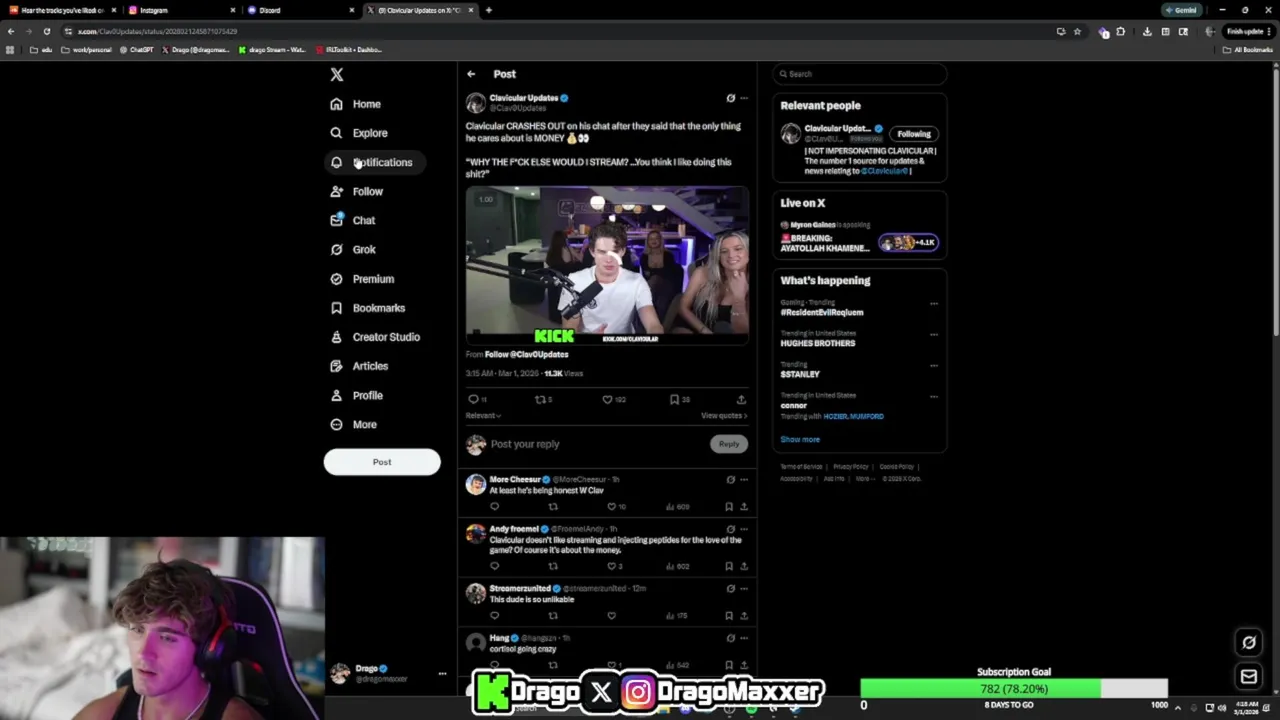
Task: Bookmark Streamerzunited's reply
Action: click(729, 615)
